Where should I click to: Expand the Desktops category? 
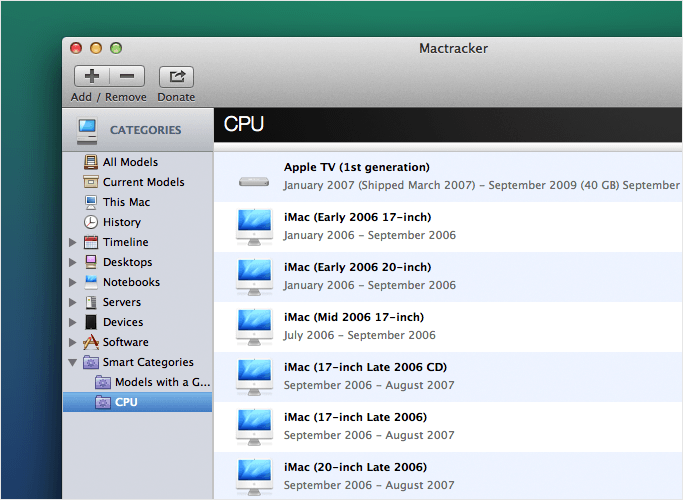[x=73, y=262]
